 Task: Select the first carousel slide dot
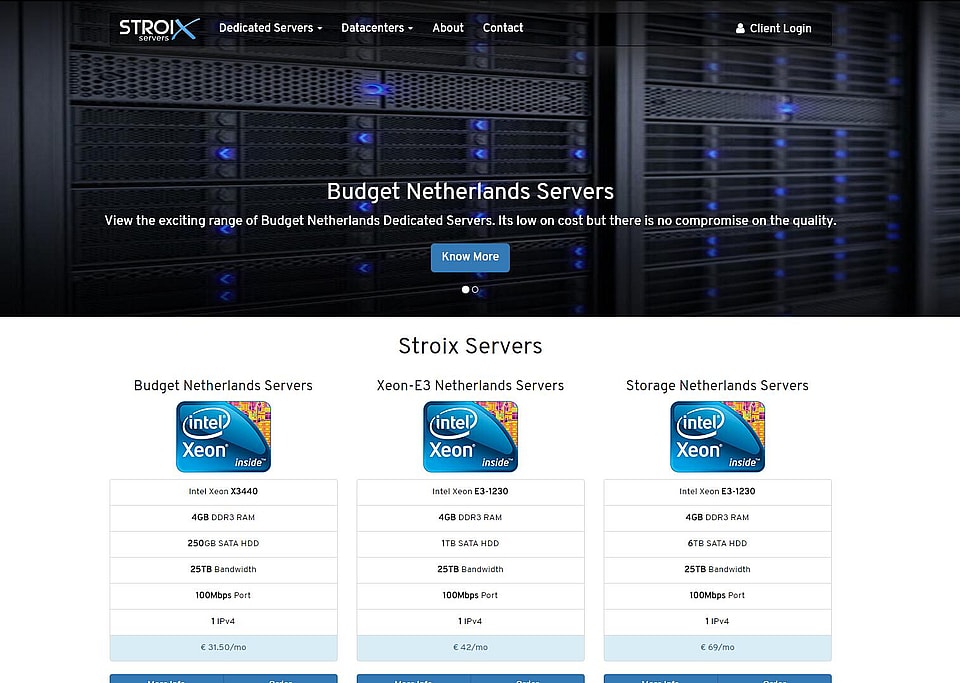click(x=465, y=289)
